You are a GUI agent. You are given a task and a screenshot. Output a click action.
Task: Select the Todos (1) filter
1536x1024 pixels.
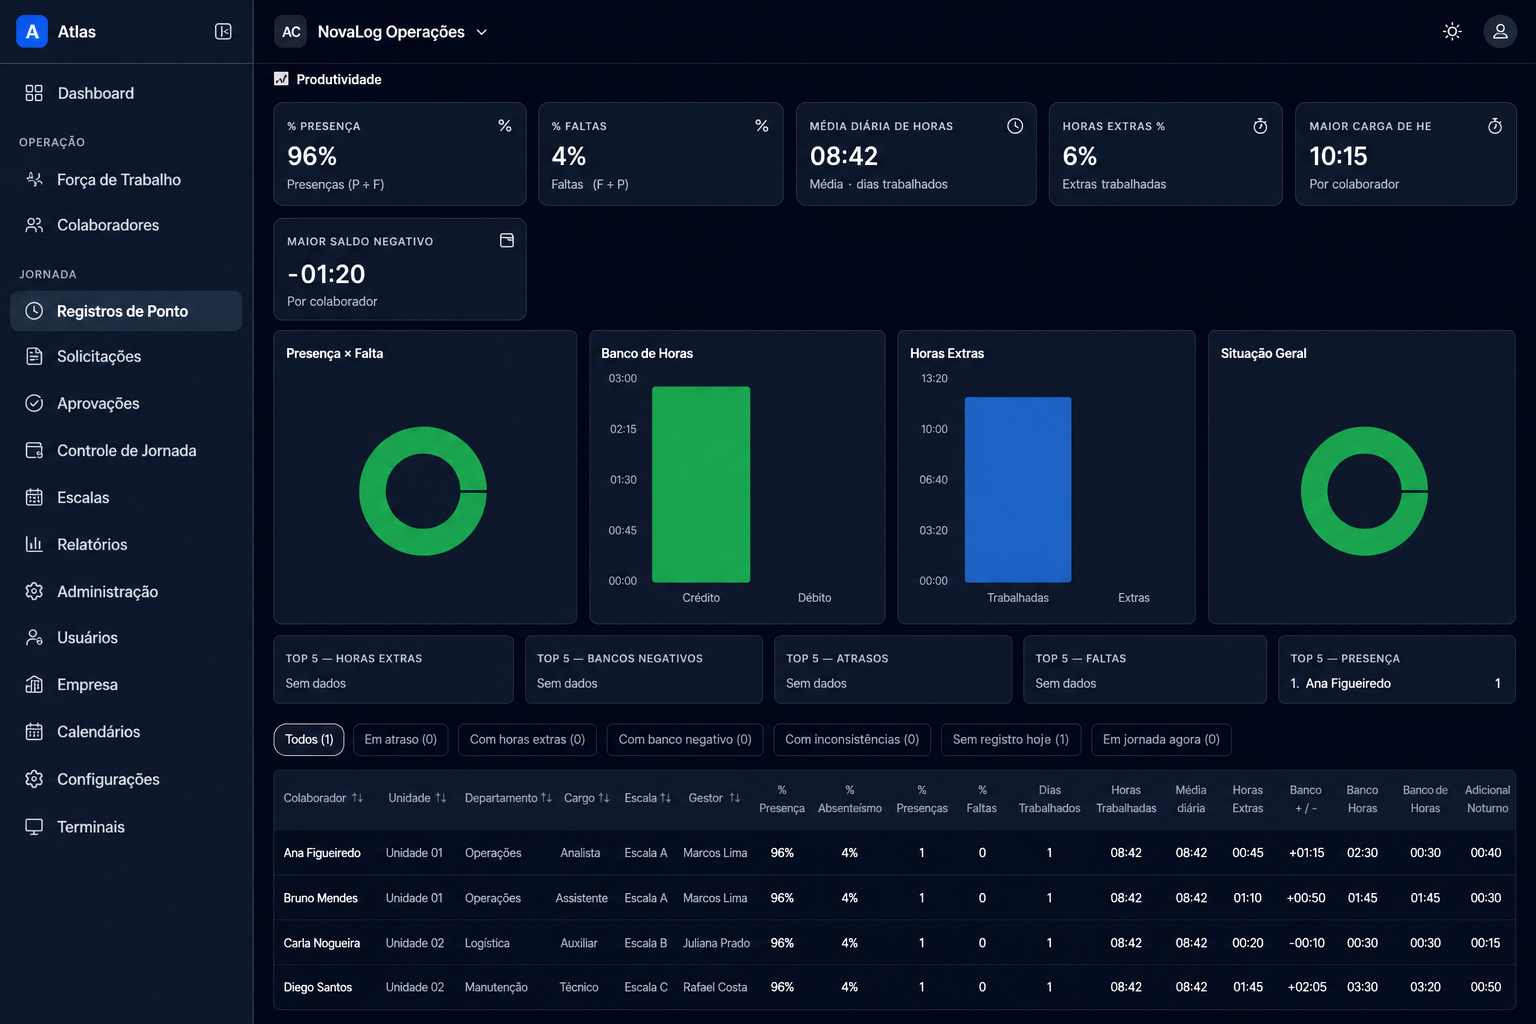pyautogui.click(x=309, y=739)
